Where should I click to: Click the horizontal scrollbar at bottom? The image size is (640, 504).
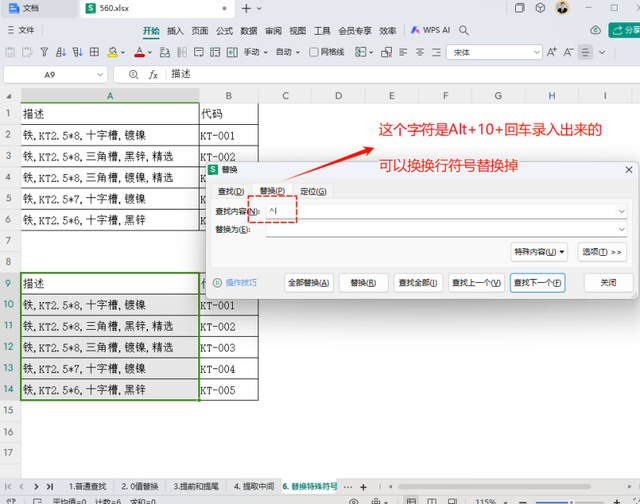[x=494, y=486]
